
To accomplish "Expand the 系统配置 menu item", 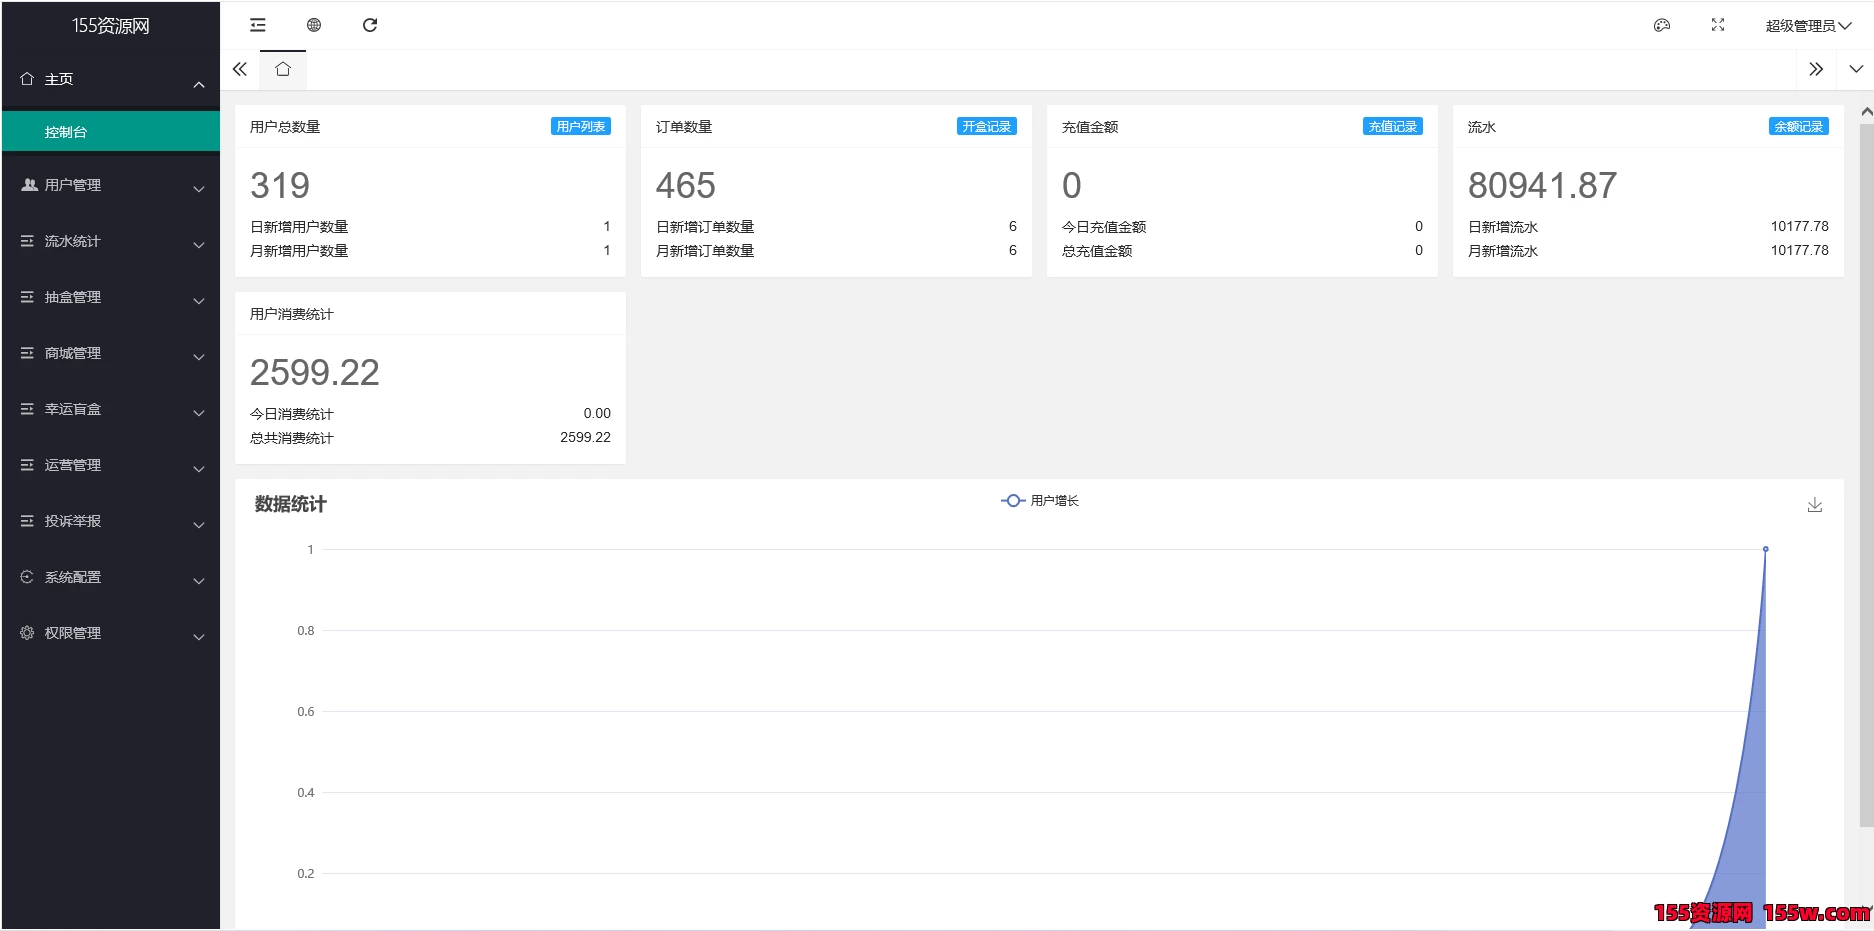I will tap(110, 577).
